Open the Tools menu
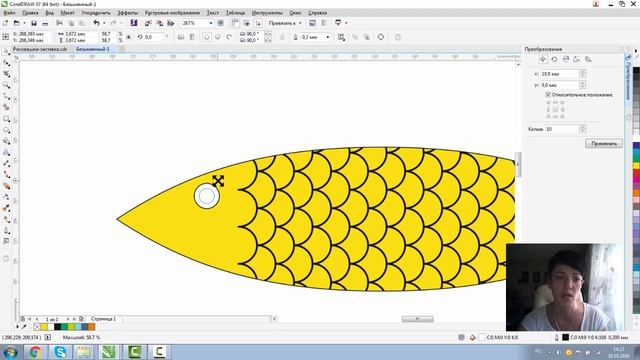Image resolution: width=640 pixels, height=360 pixels. click(267, 13)
